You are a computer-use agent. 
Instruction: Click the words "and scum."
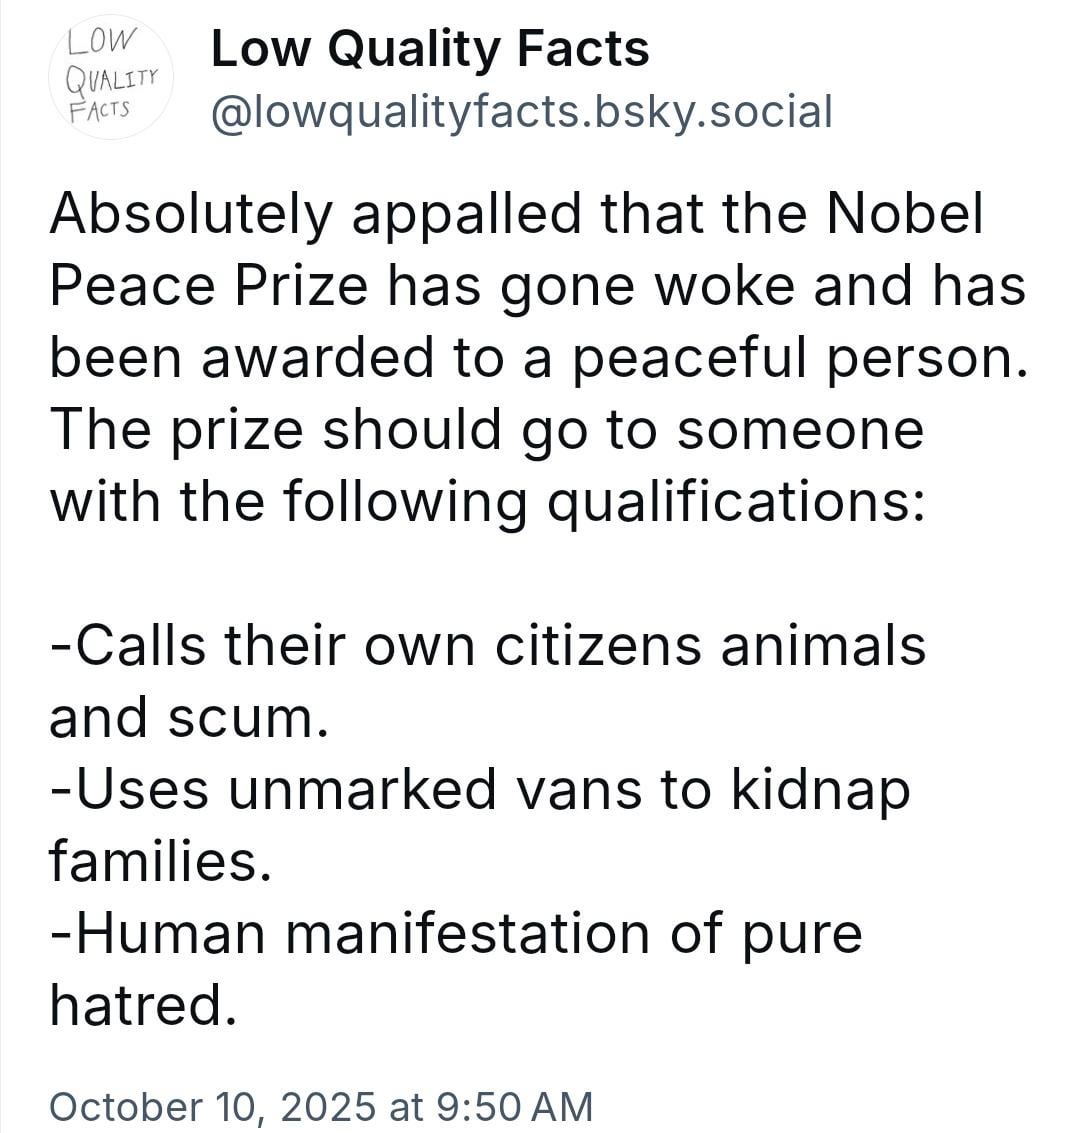click(189, 718)
